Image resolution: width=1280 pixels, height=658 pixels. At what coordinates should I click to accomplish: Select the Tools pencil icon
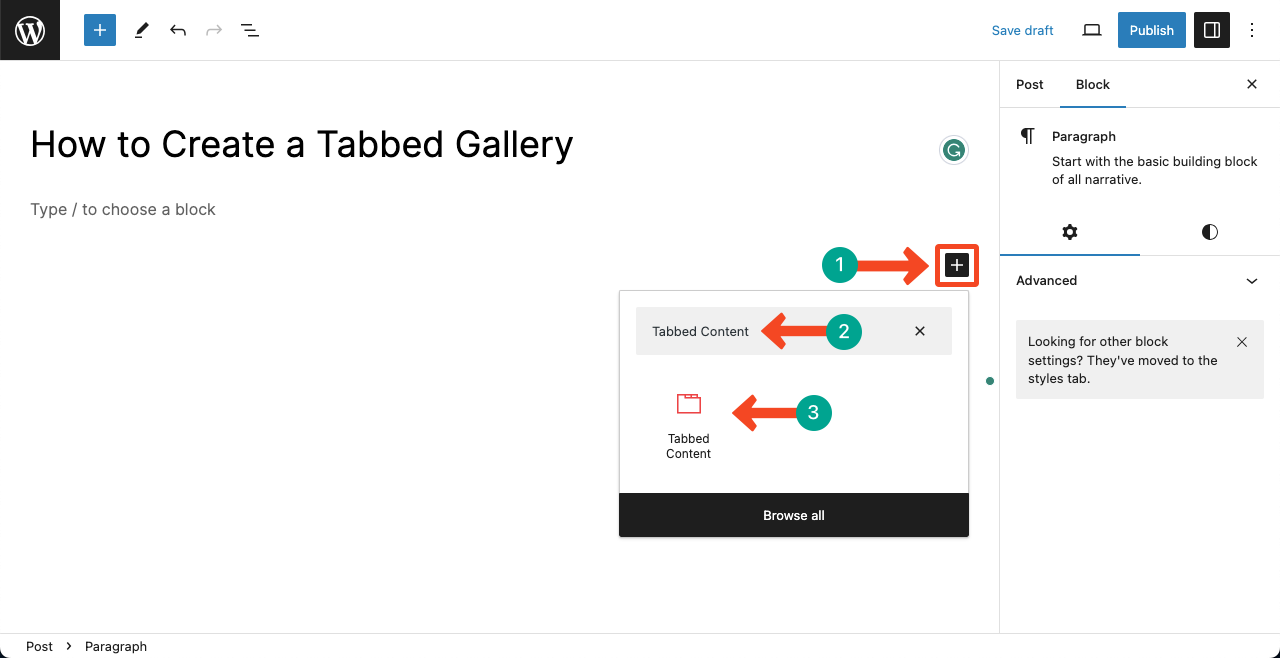141,30
